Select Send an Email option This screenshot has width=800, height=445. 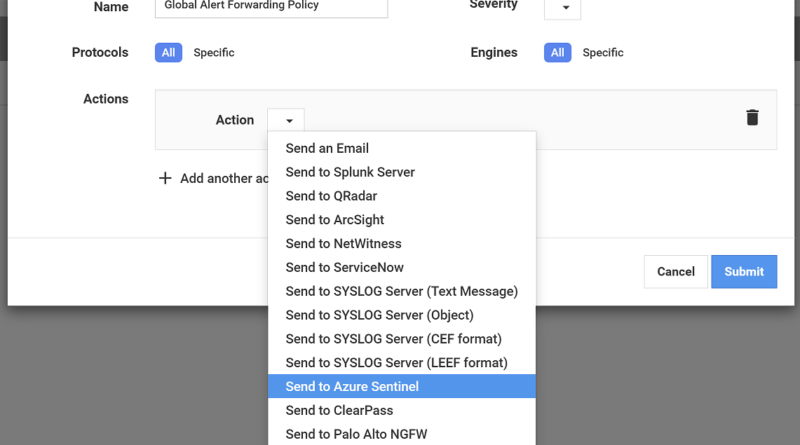pyautogui.click(x=402, y=148)
